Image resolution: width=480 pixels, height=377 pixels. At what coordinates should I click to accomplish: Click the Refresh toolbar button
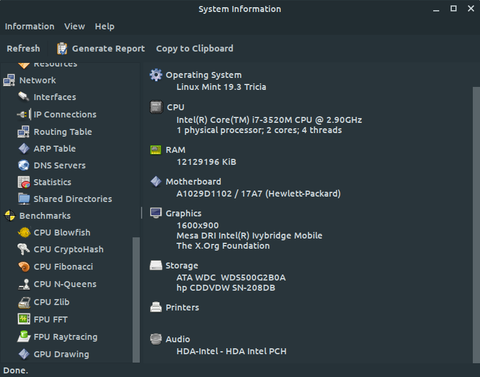click(x=23, y=49)
